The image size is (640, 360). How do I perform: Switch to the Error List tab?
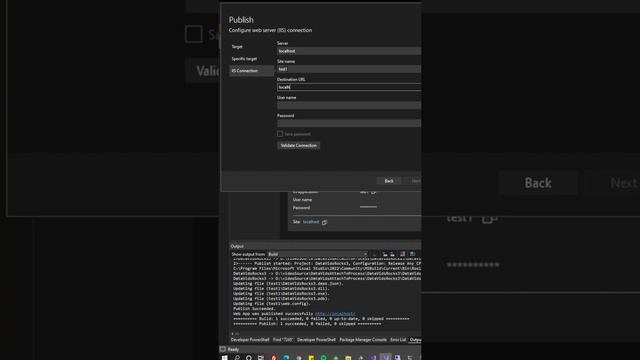pyautogui.click(x=398, y=340)
